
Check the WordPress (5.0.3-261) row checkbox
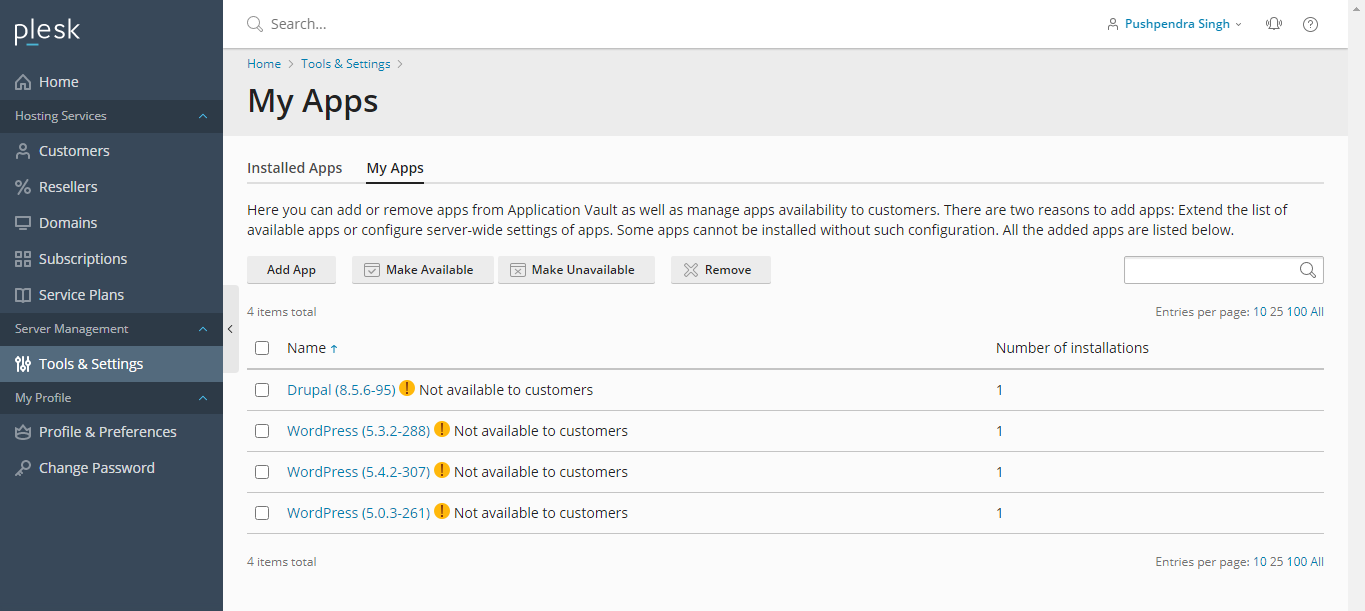262,513
